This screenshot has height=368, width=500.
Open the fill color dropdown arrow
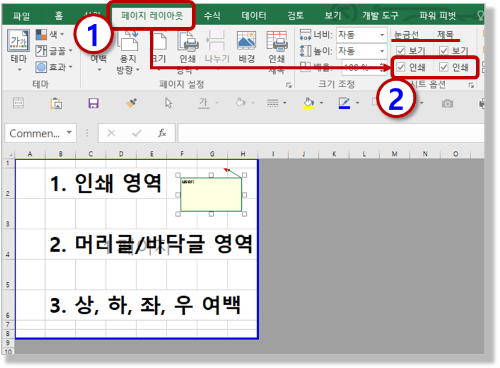click(321, 103)
